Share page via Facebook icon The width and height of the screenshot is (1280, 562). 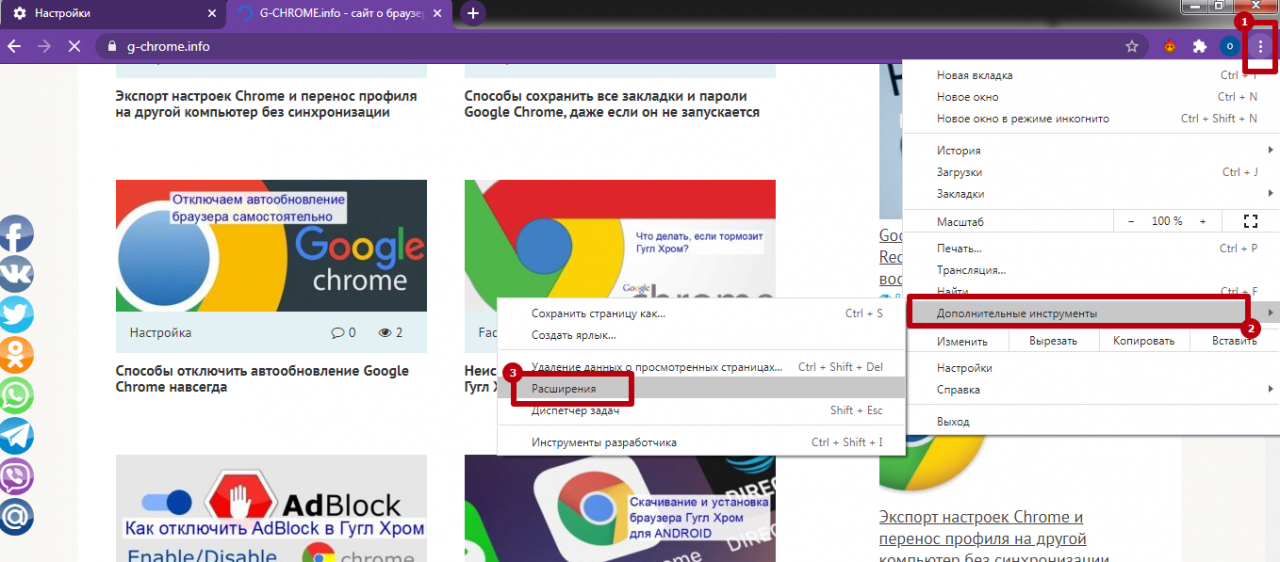pos(14,234)
